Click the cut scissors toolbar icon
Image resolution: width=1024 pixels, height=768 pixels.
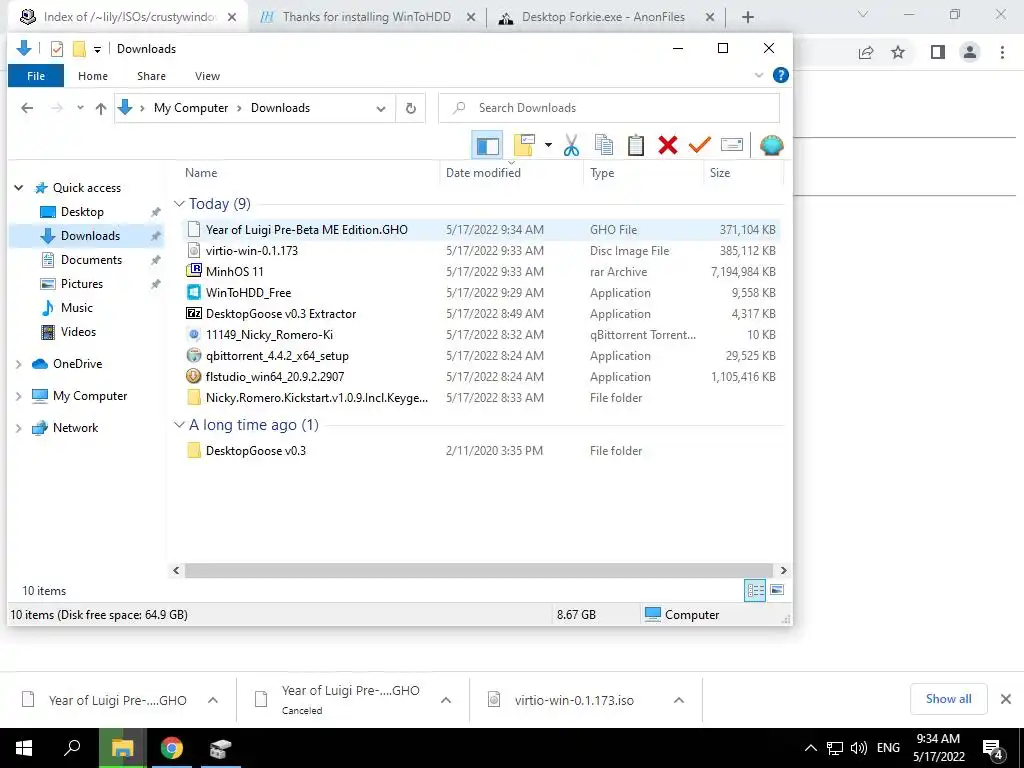571,145
